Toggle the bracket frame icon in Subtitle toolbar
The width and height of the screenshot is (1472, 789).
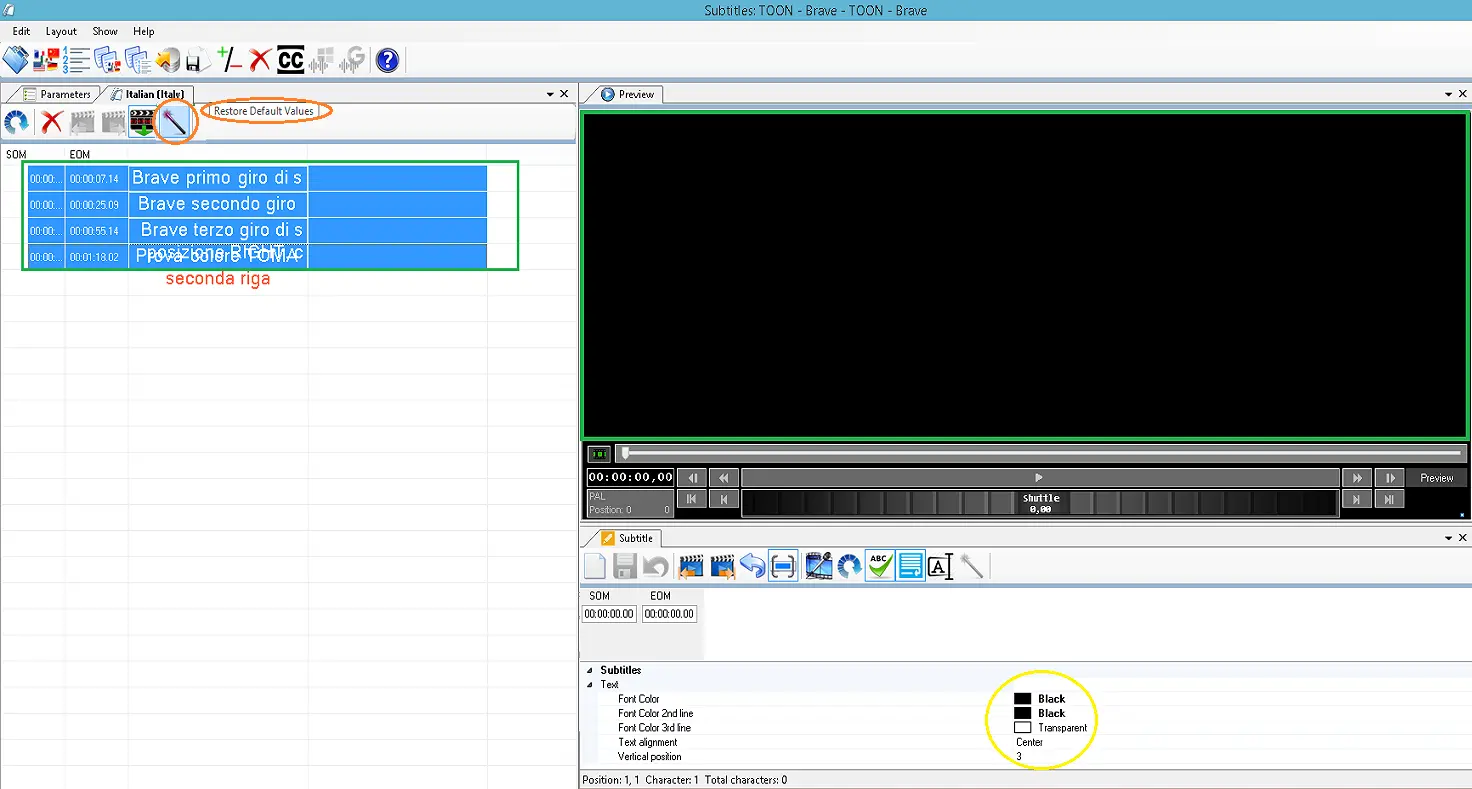[x=783, y=566]
